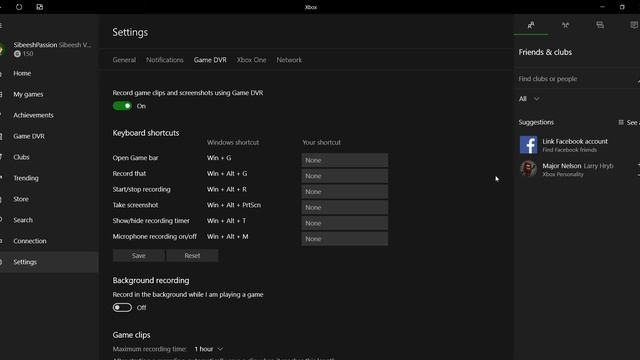The height and width of the screenshot is (360, 640).
Task: Reset the keyboard shortcuts
Action: click(192, 256)
